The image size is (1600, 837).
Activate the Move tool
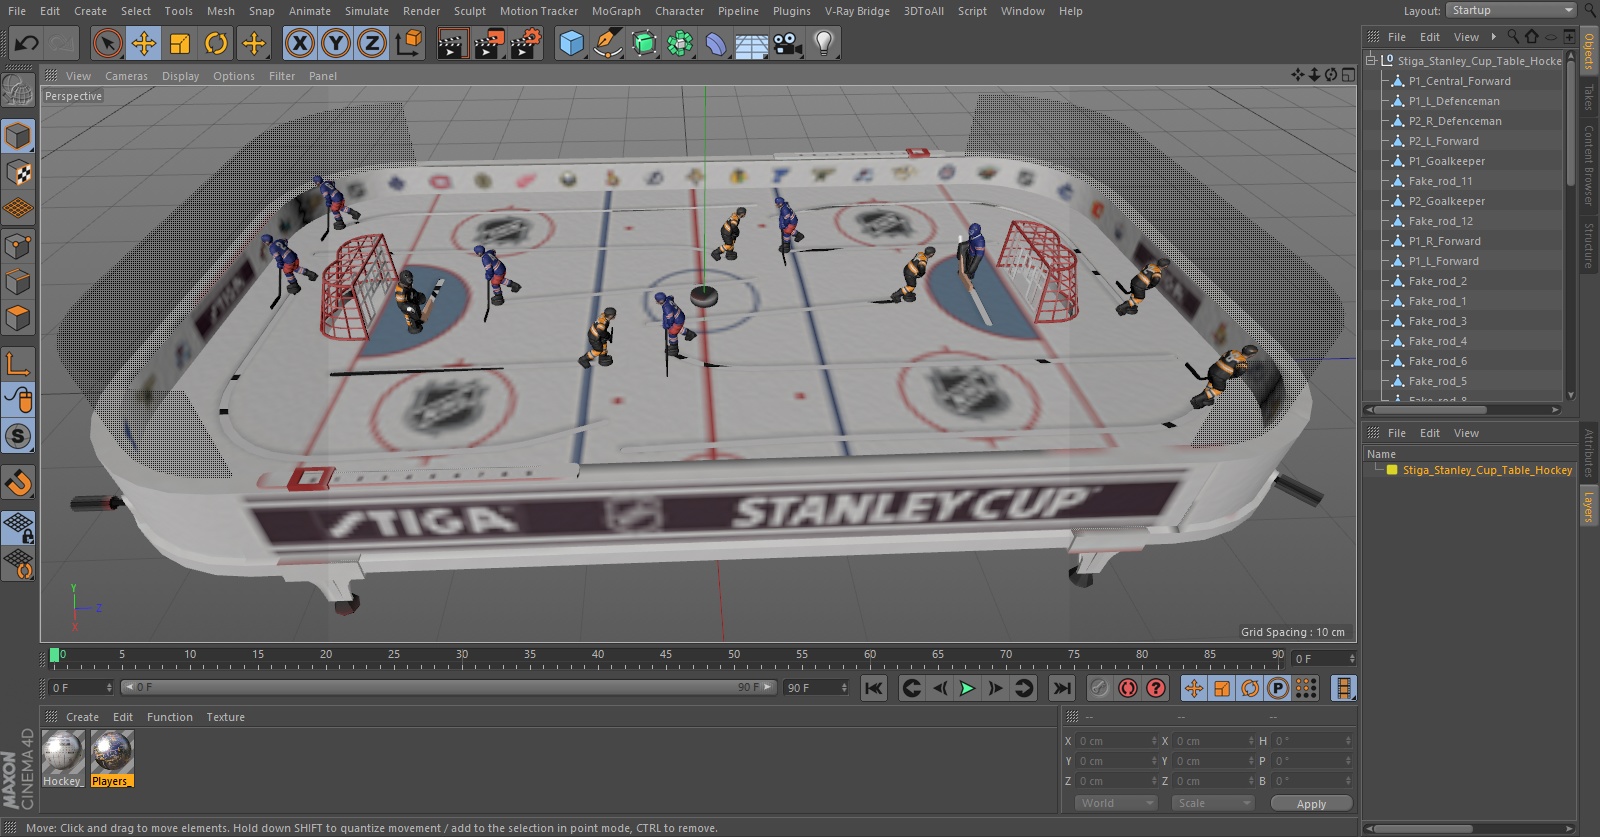click(x=144, y=43)
